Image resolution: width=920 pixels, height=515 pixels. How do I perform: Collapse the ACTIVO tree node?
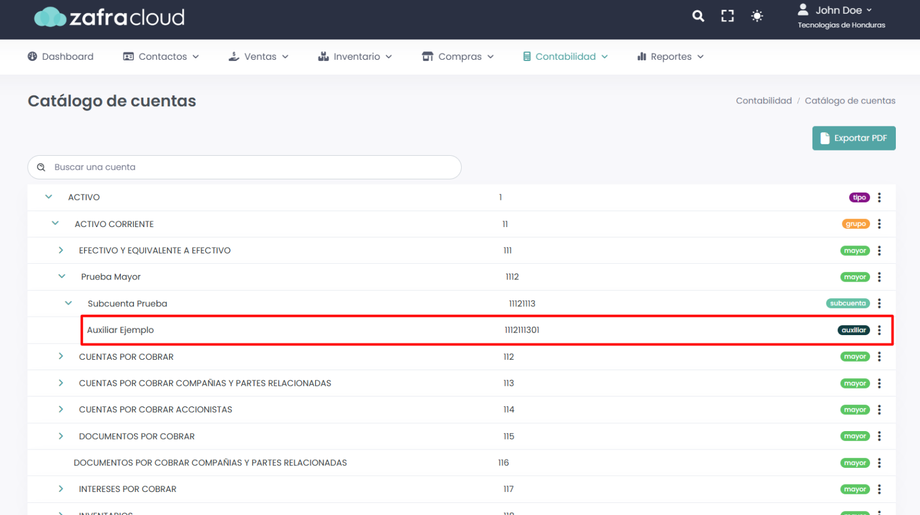click(48, 197)
